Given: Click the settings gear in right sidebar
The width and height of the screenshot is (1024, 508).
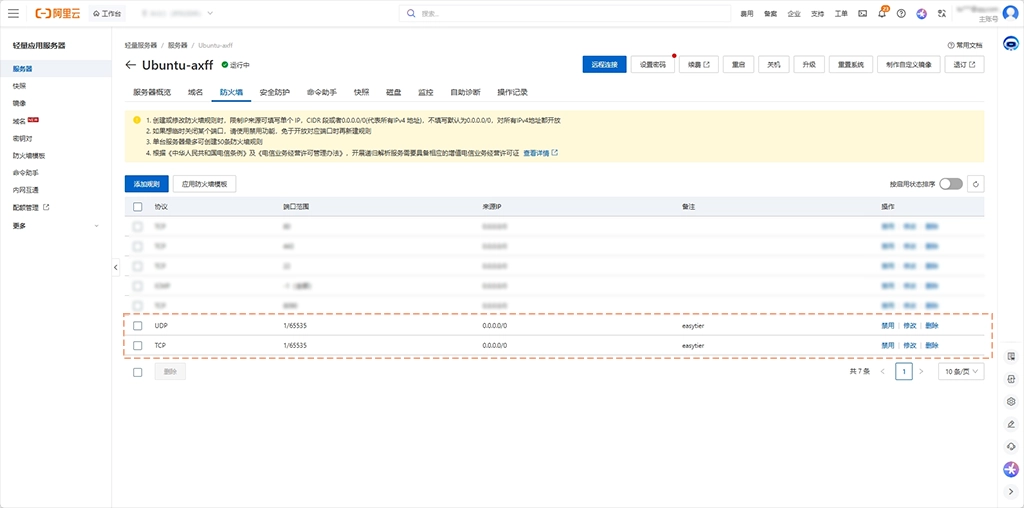Looking at the screenshot, I should (1011, 402).
